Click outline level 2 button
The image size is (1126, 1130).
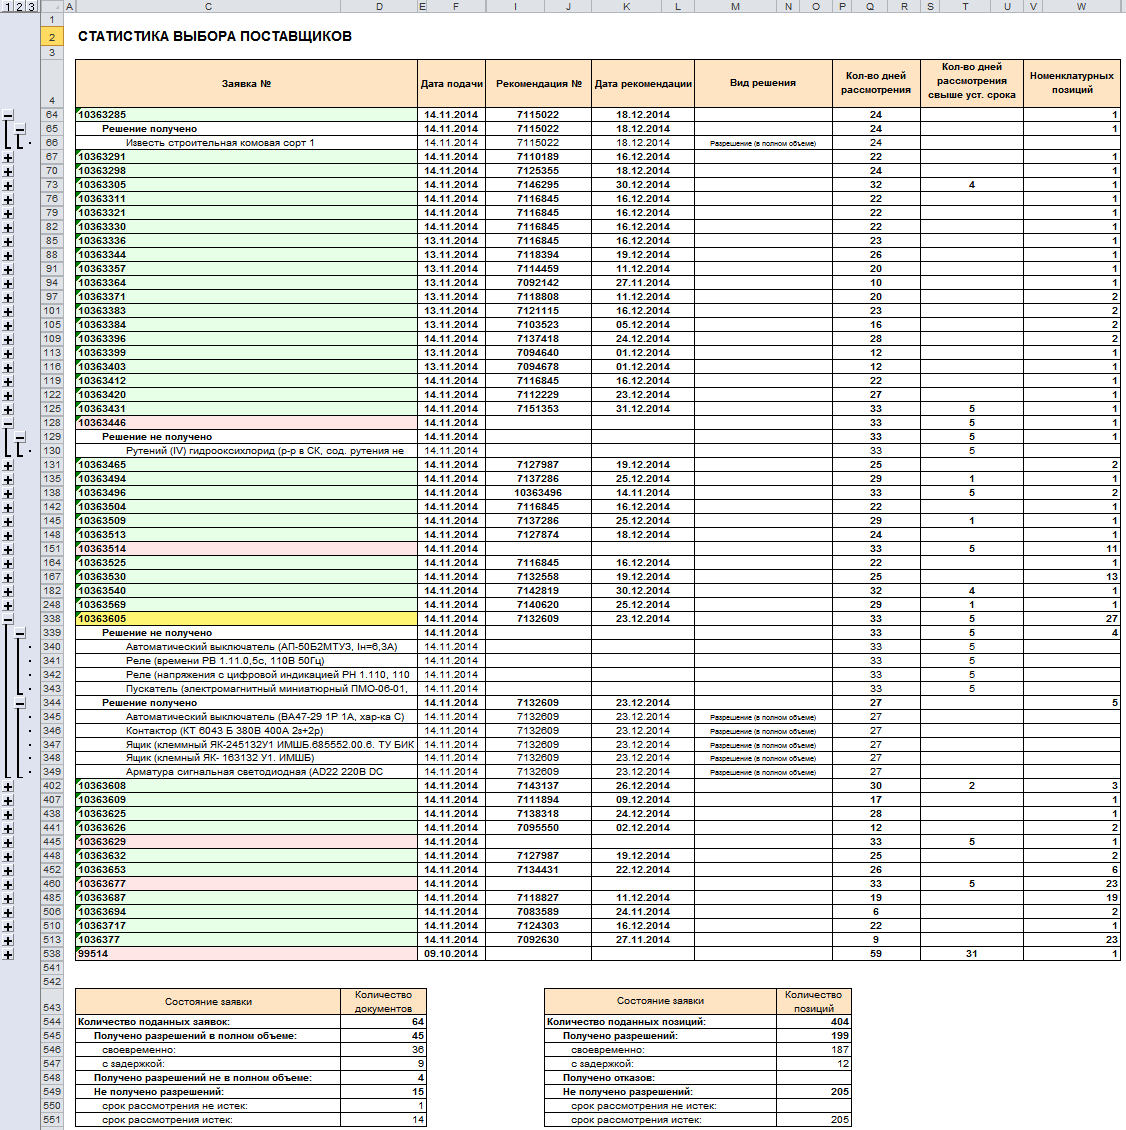[x=19, y=6]
